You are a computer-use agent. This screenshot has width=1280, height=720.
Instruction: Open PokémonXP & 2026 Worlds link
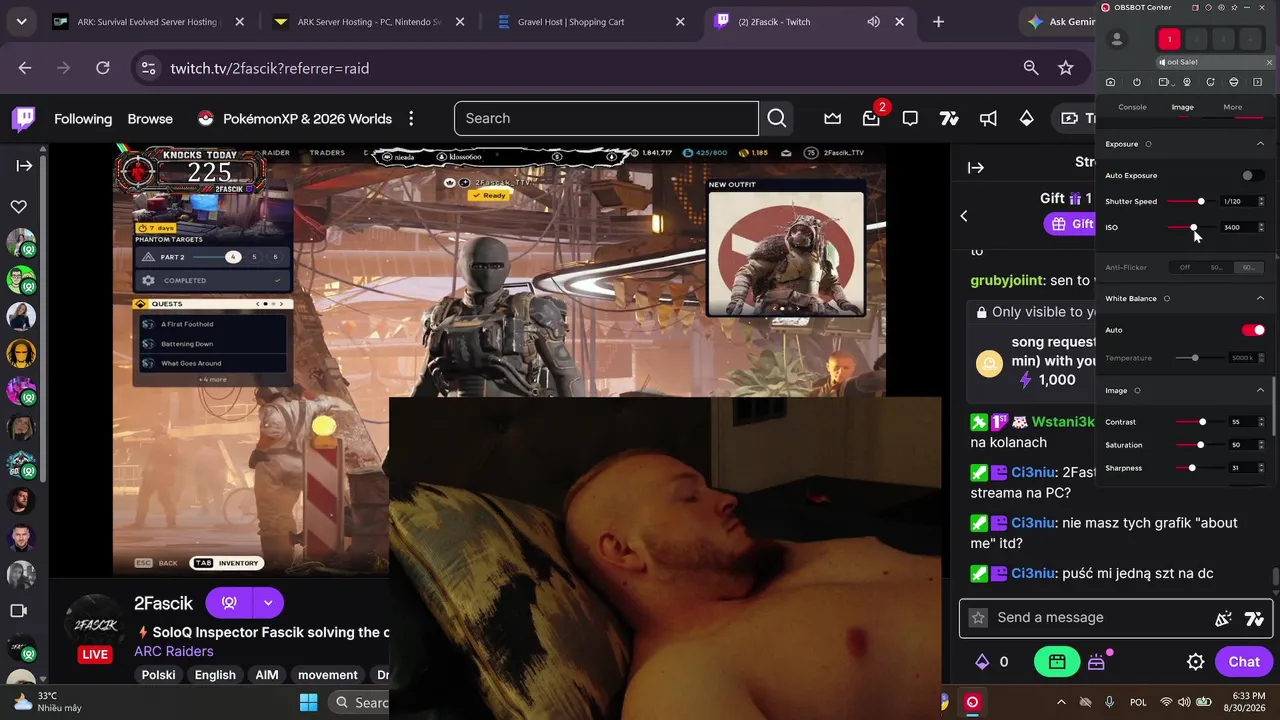[295, 119]
